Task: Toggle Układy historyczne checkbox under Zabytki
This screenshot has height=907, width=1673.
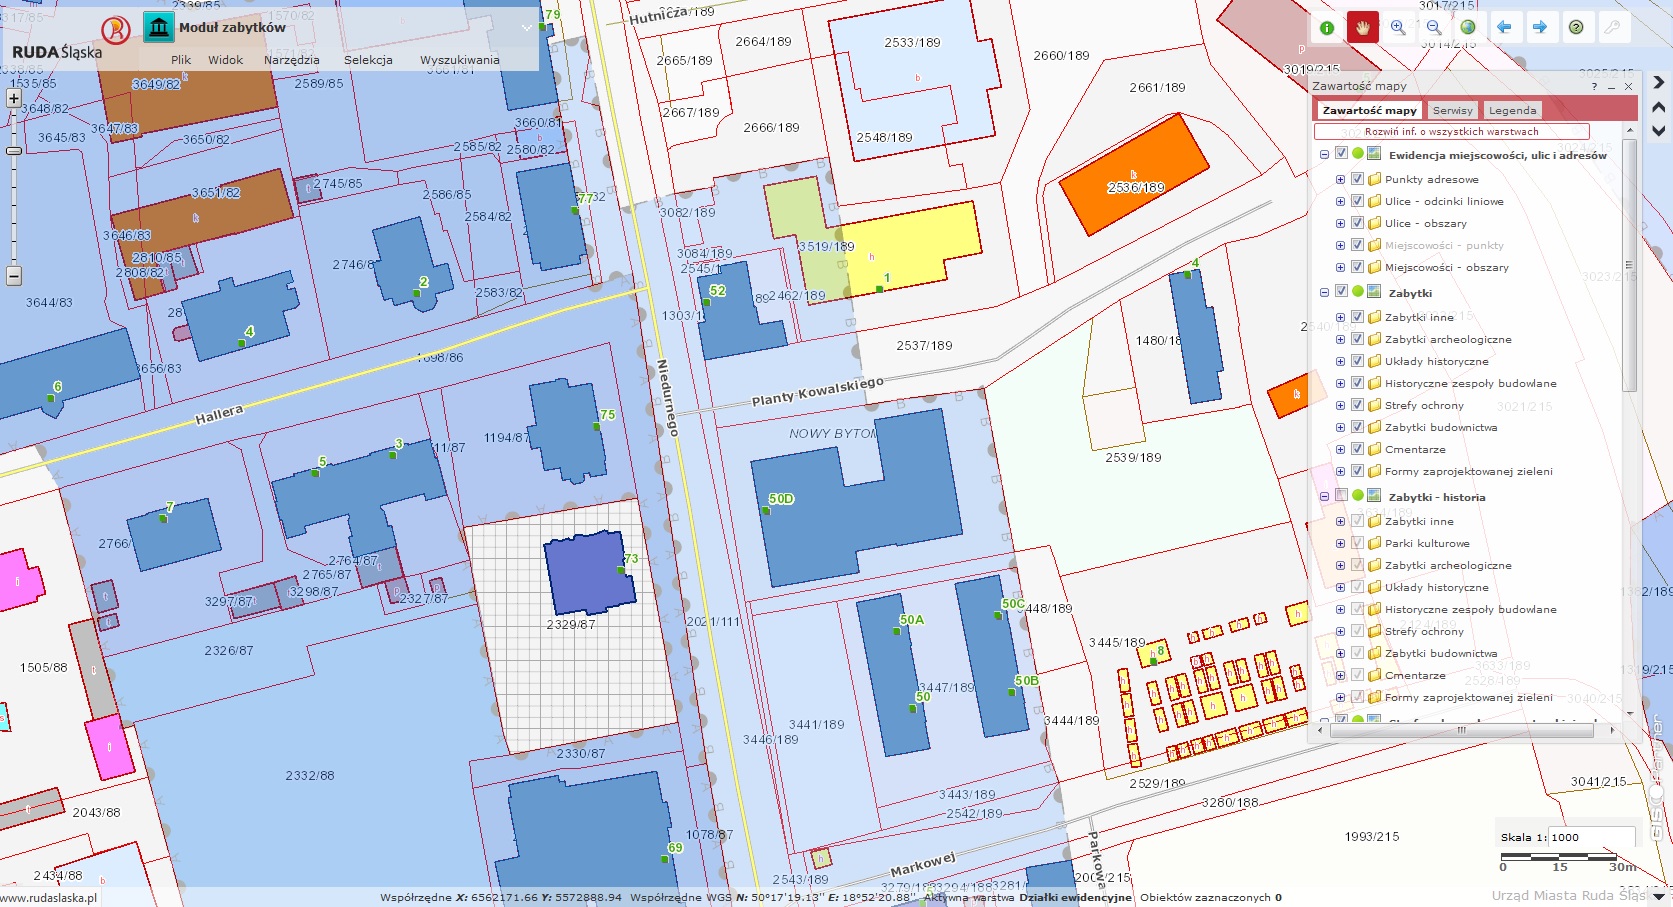Action: point(1357,361)
